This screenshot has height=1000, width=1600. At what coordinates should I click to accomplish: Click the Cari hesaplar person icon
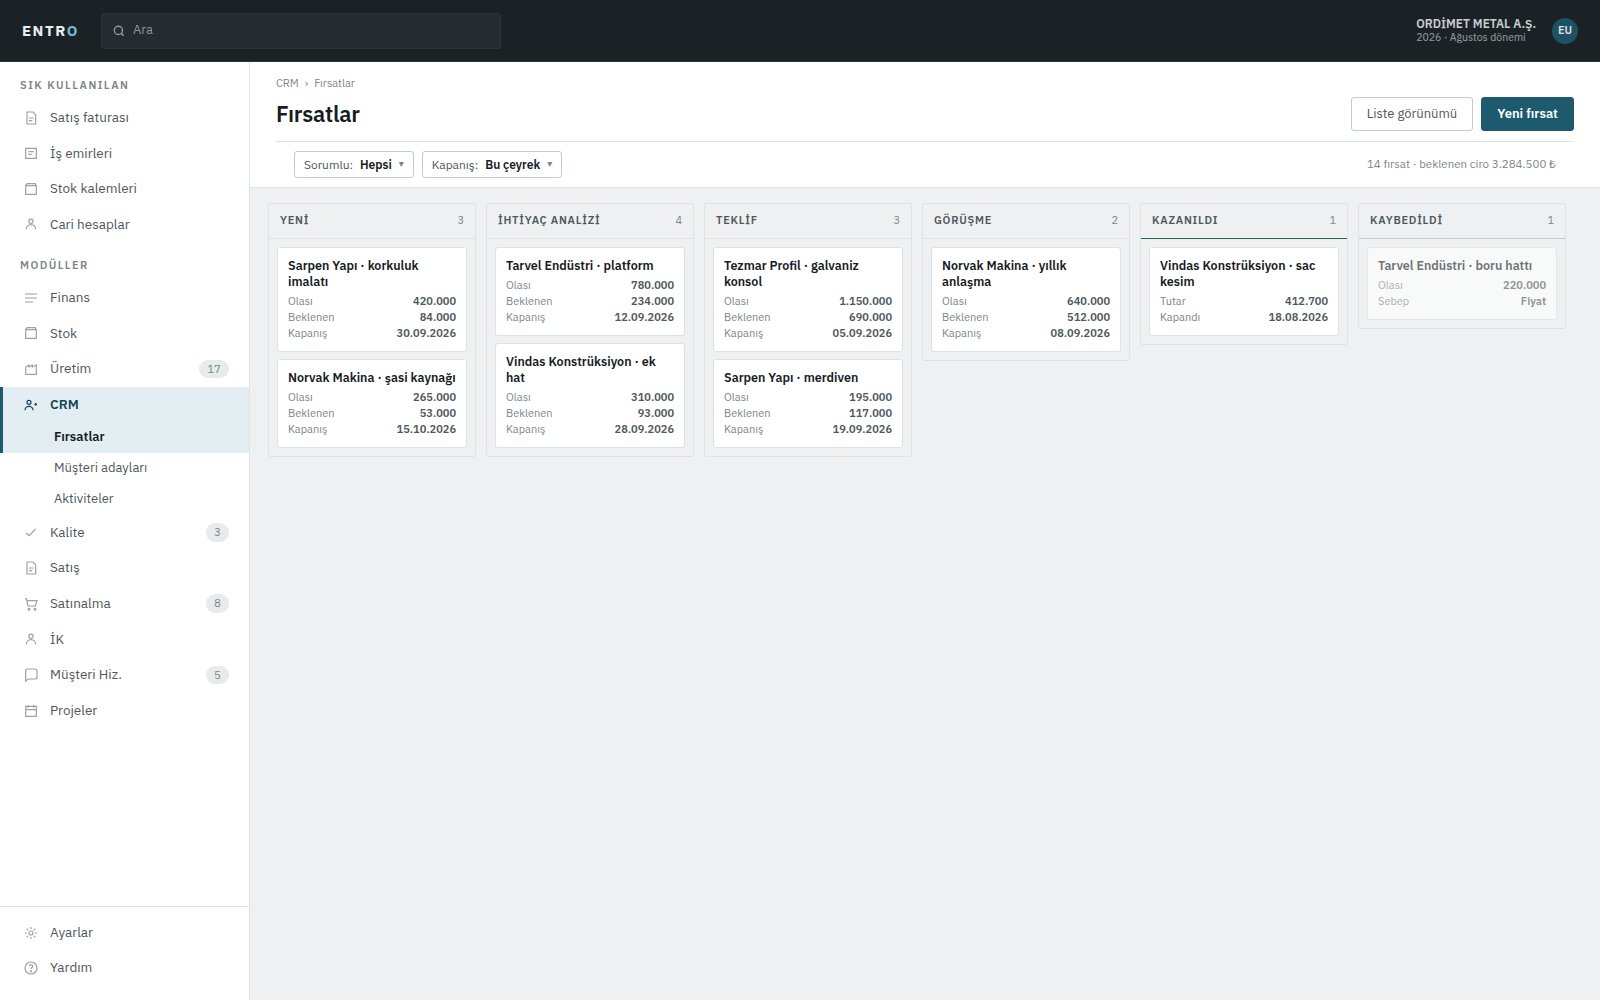(31, 224)
